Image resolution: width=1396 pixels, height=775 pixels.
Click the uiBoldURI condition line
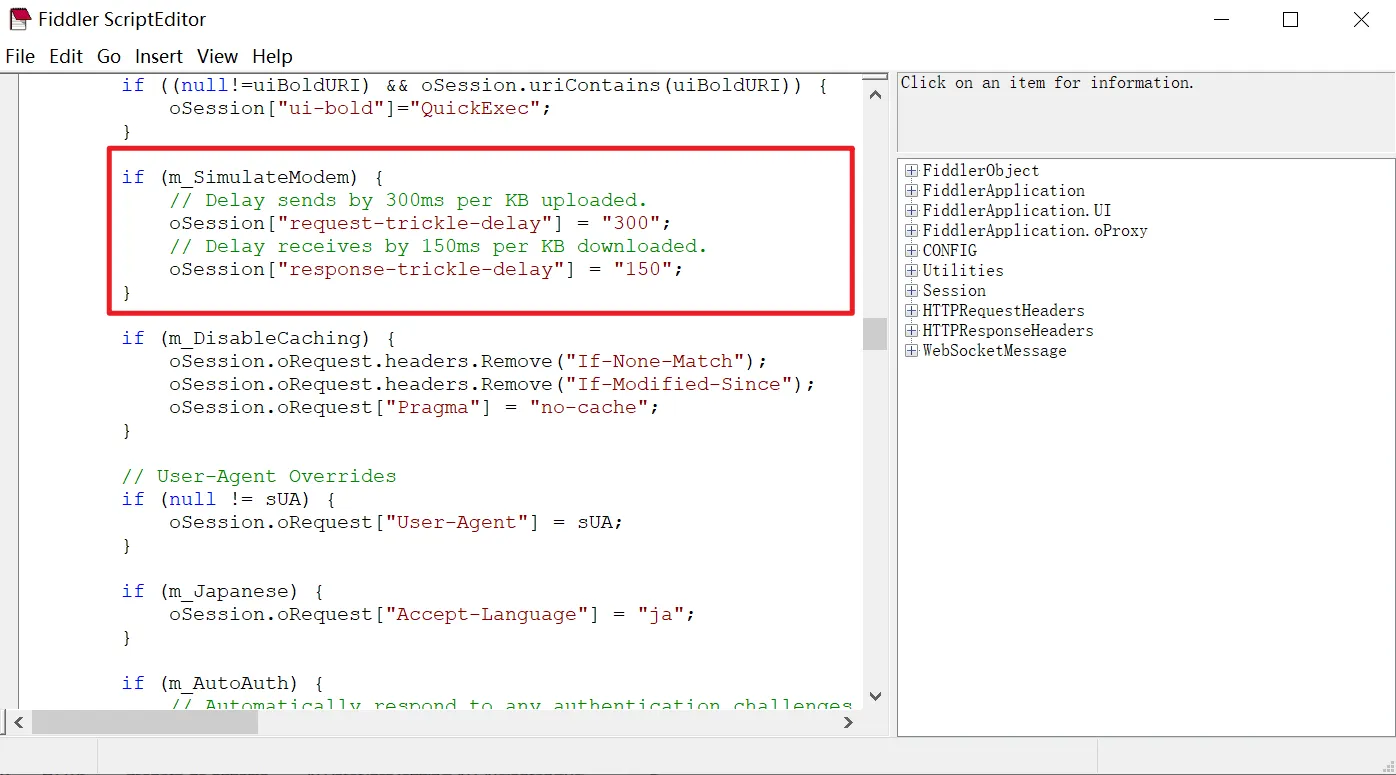coord(475,85)
